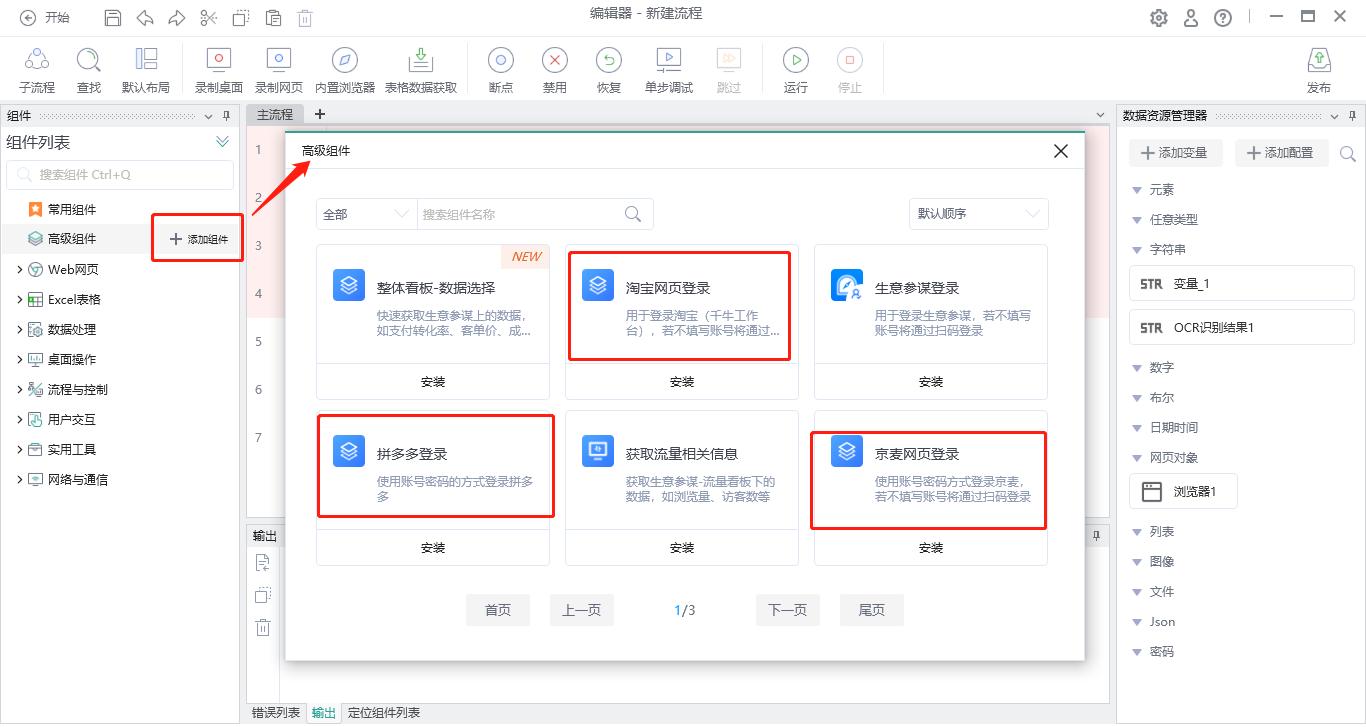Click the 运行 run button
The height and width of the screenshot is (727, 1366).
(x=796, y=60)
